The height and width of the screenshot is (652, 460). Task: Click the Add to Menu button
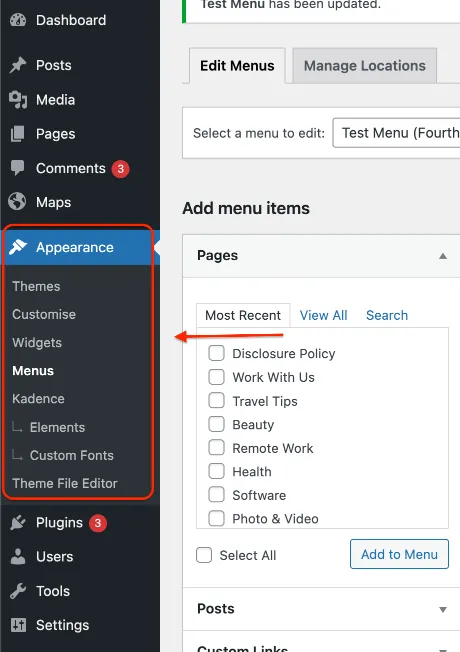[x=399, y=554]
